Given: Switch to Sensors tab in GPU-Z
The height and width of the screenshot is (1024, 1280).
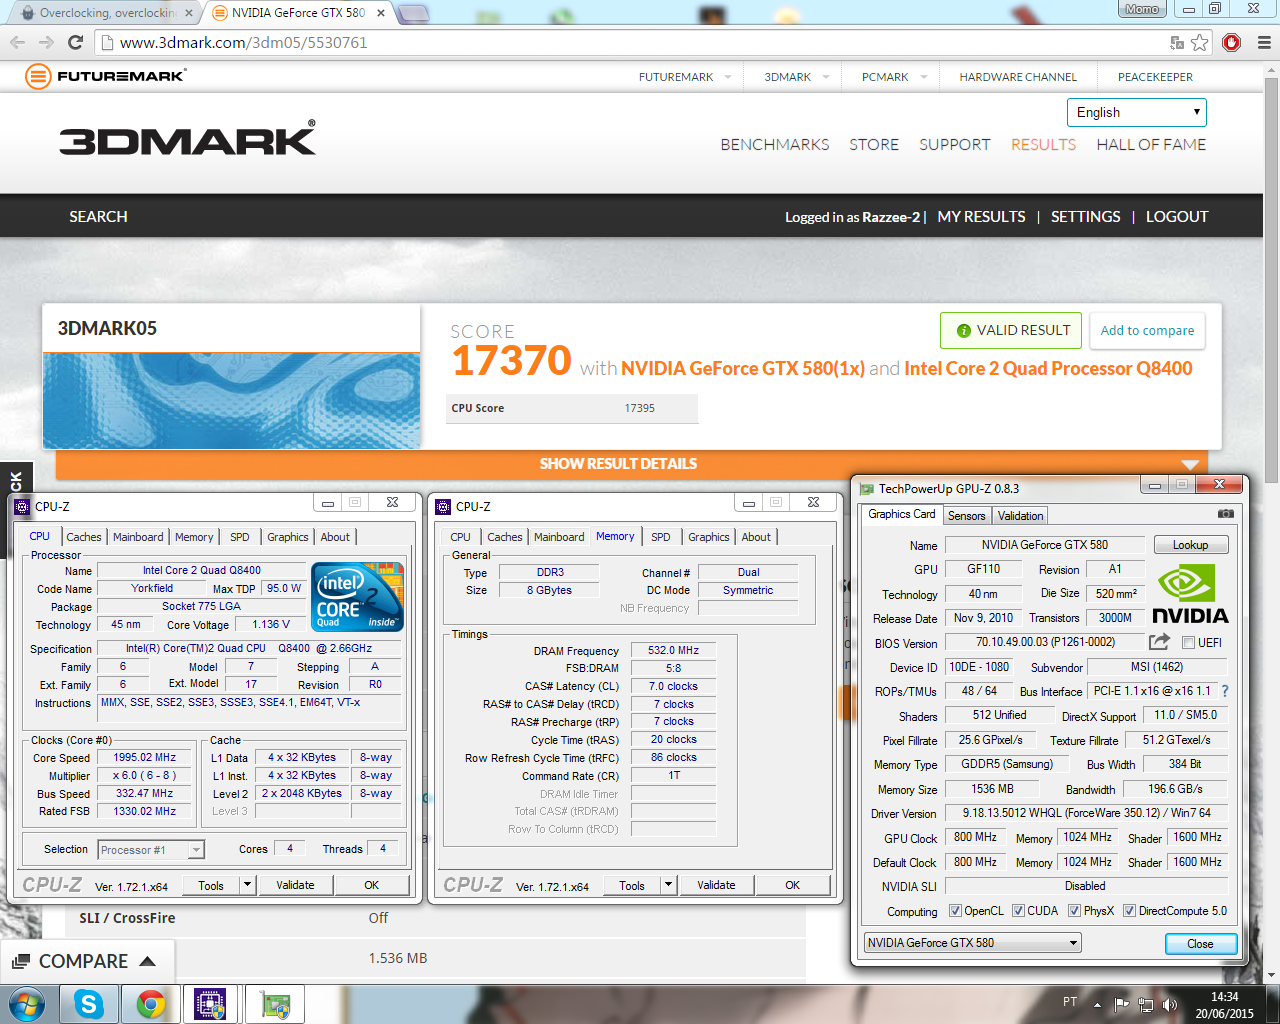Looking at the screenshot, I should pyautogui.click(x=967, y=516).
